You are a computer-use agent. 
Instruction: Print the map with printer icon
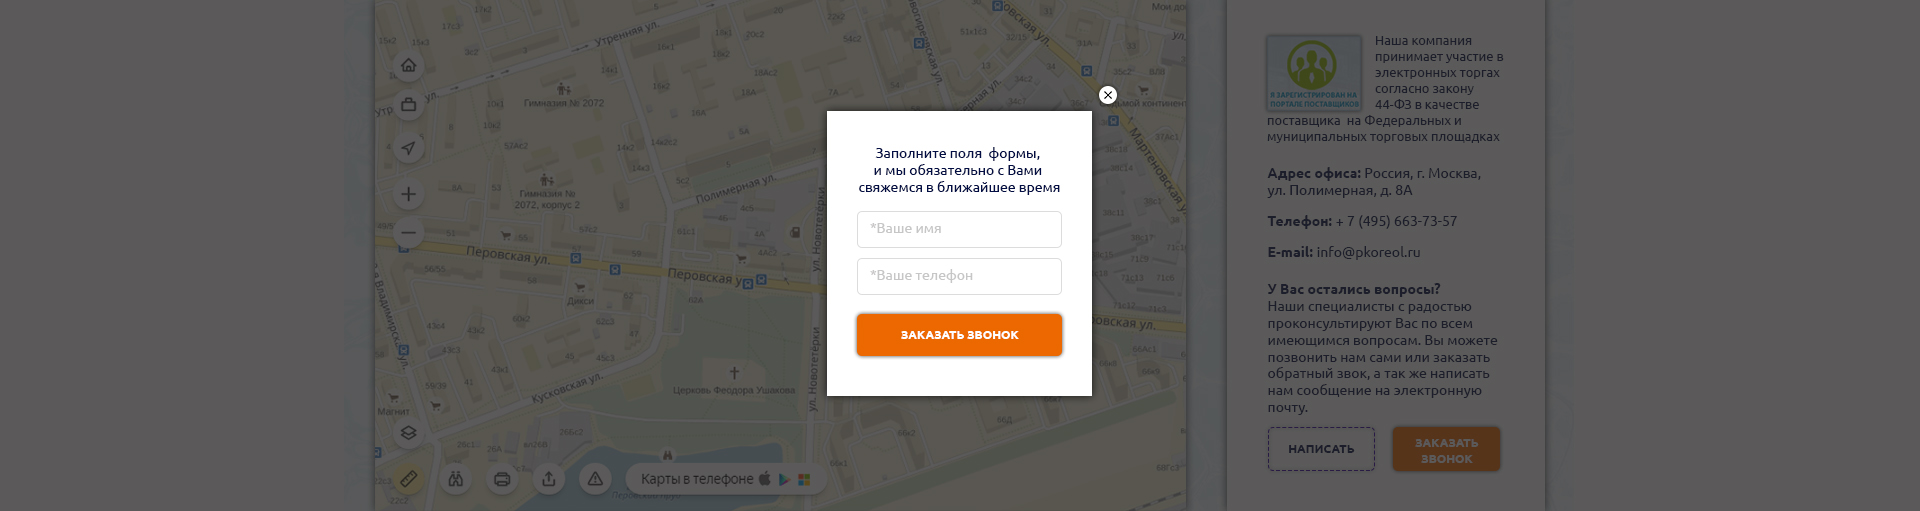[502, 479]
